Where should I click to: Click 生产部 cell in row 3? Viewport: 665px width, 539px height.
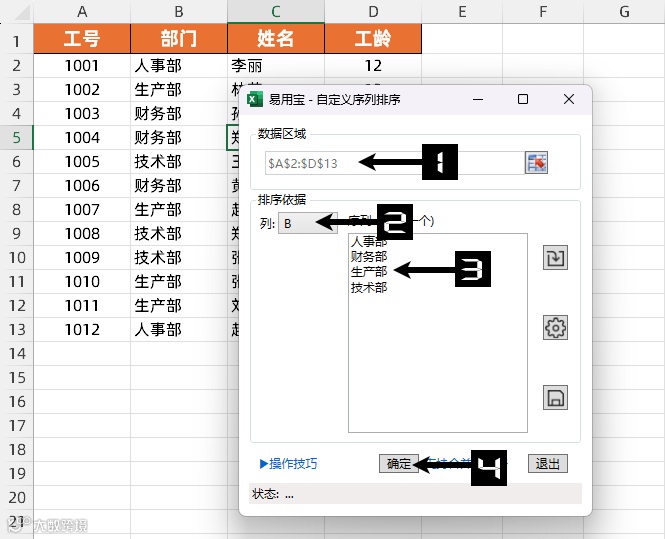[179, 89]
